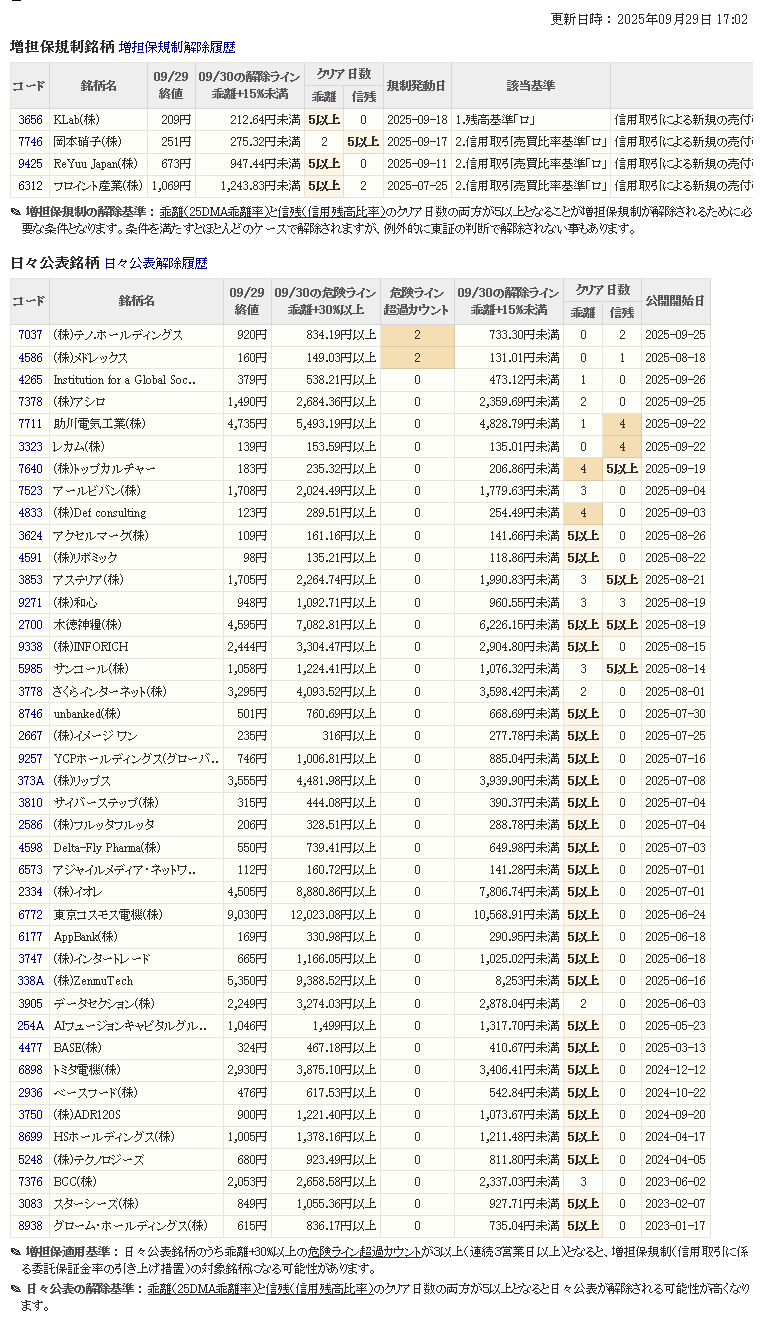
Task: Open stock code 4586 メドレックス
Action: click(30, 357)
